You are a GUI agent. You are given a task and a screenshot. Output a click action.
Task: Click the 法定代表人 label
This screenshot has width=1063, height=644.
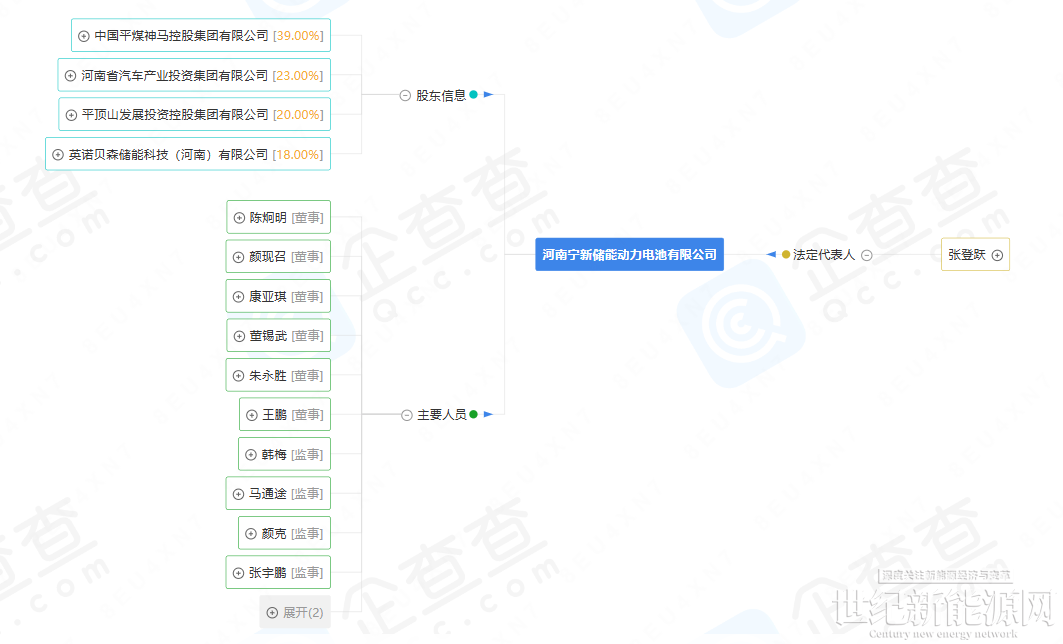pos(823,255)
